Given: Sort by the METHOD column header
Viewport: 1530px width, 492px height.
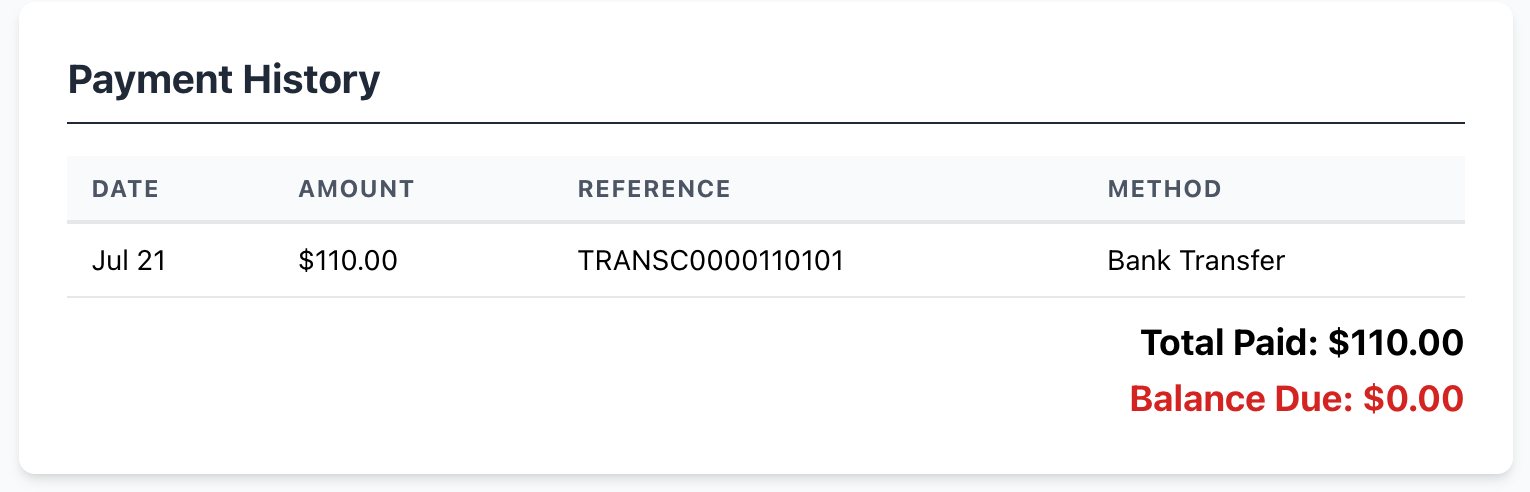Looking at the screenshot, I should click(x=1164, y=189).
